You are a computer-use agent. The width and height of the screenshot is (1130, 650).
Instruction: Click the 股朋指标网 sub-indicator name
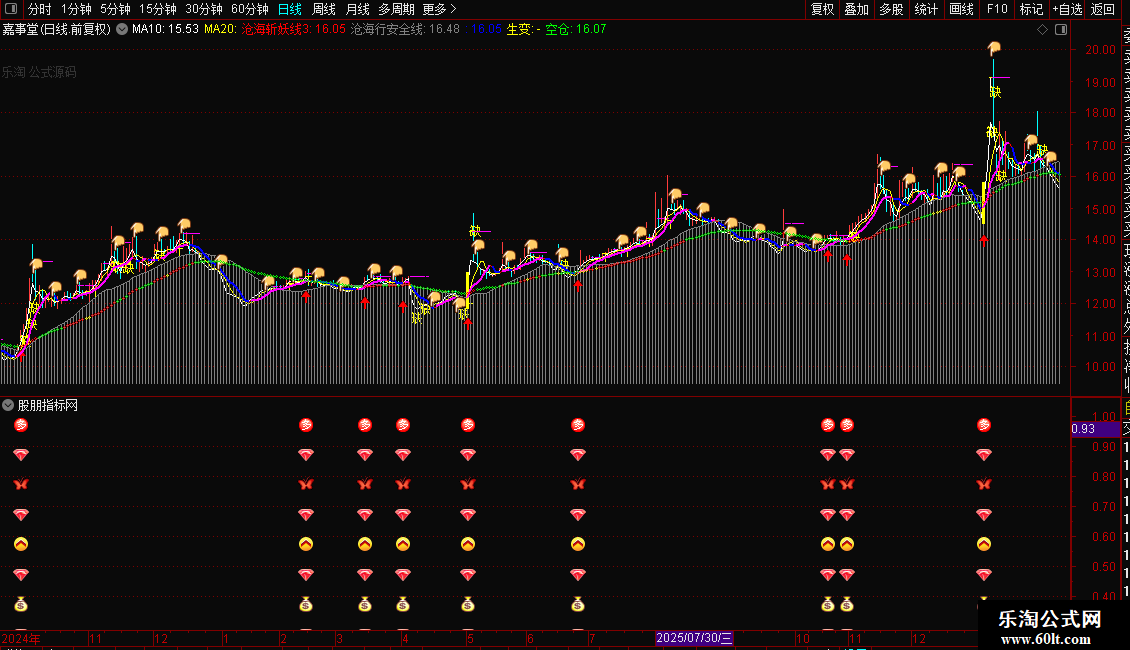coord(48,405)
